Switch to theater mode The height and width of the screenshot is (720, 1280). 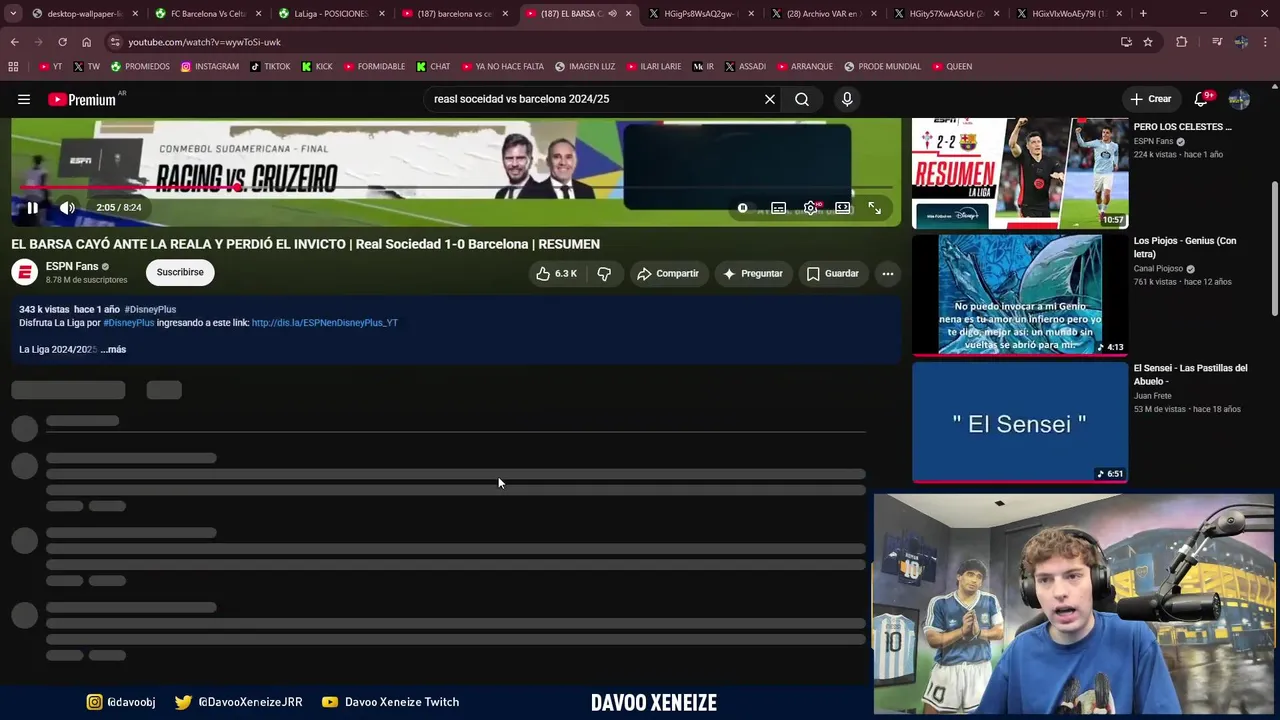tap(843, 208)
